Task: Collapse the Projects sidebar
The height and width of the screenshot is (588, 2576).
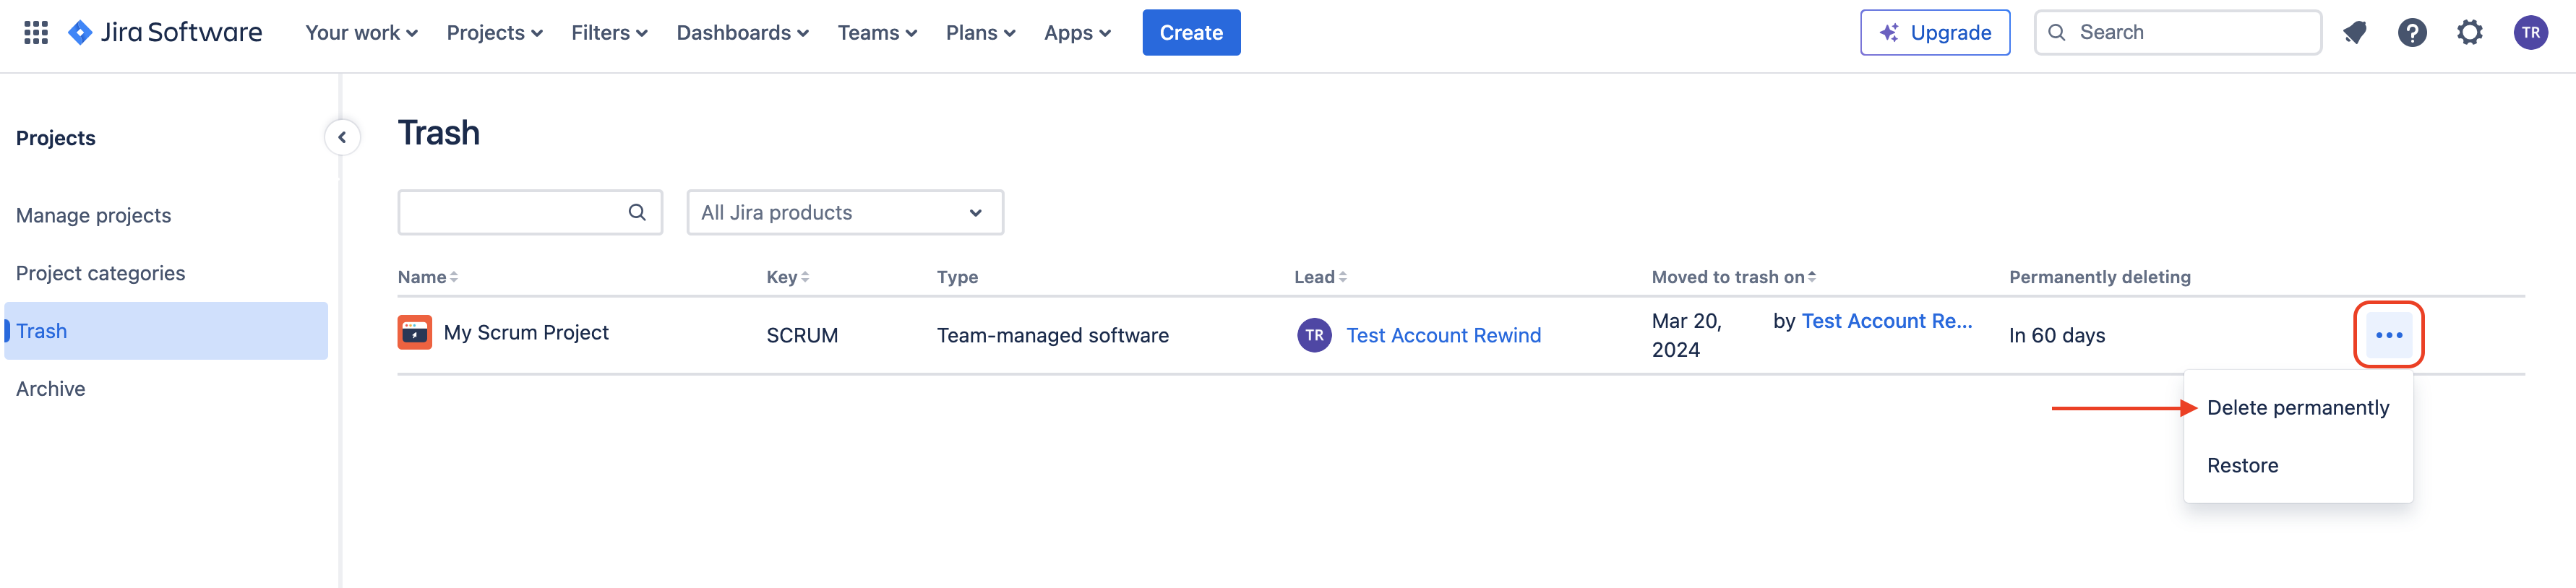Action: [342, 138]
